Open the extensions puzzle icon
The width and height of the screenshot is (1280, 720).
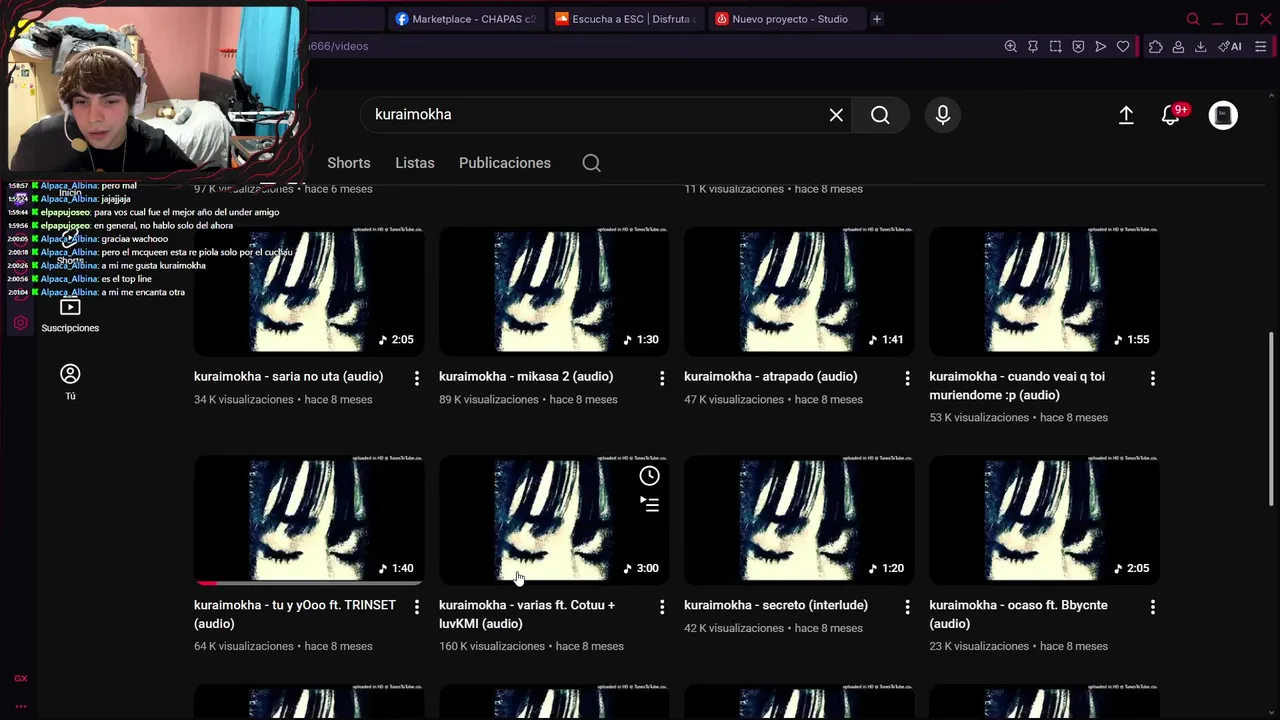pyautogui.click(x=1156, y=46)
